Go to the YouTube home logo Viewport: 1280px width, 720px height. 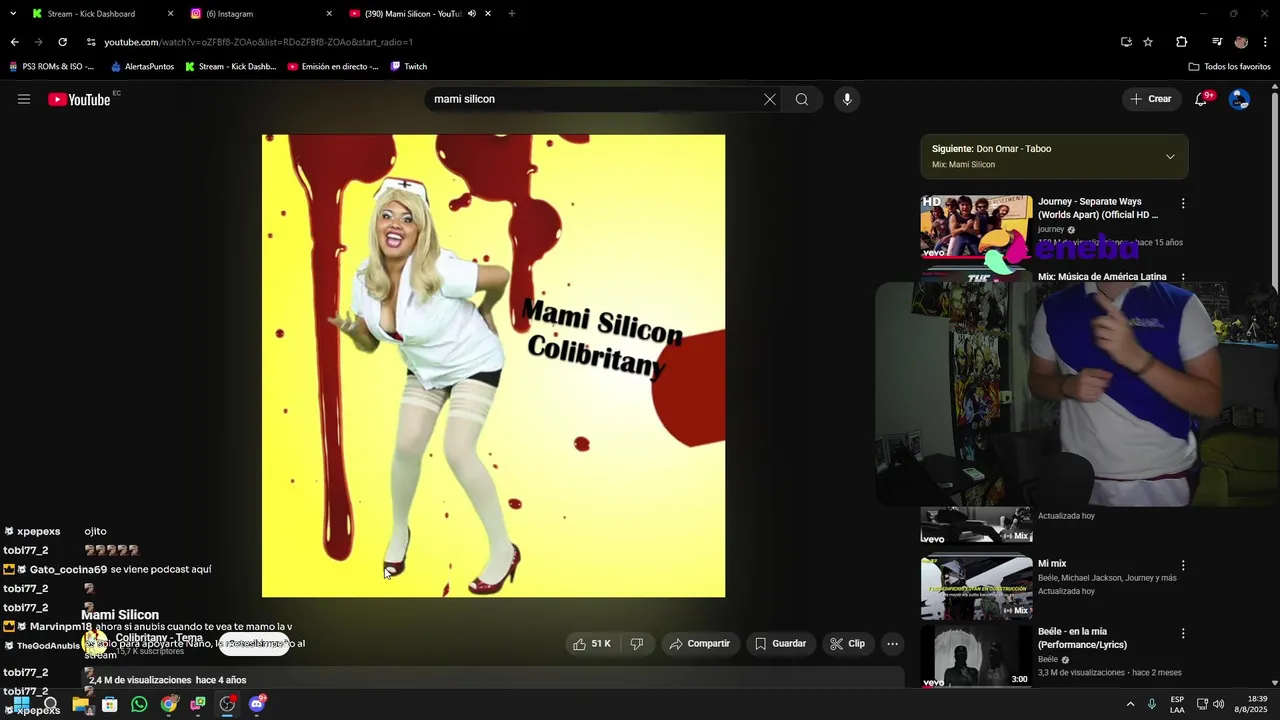(x=79, y=99)
